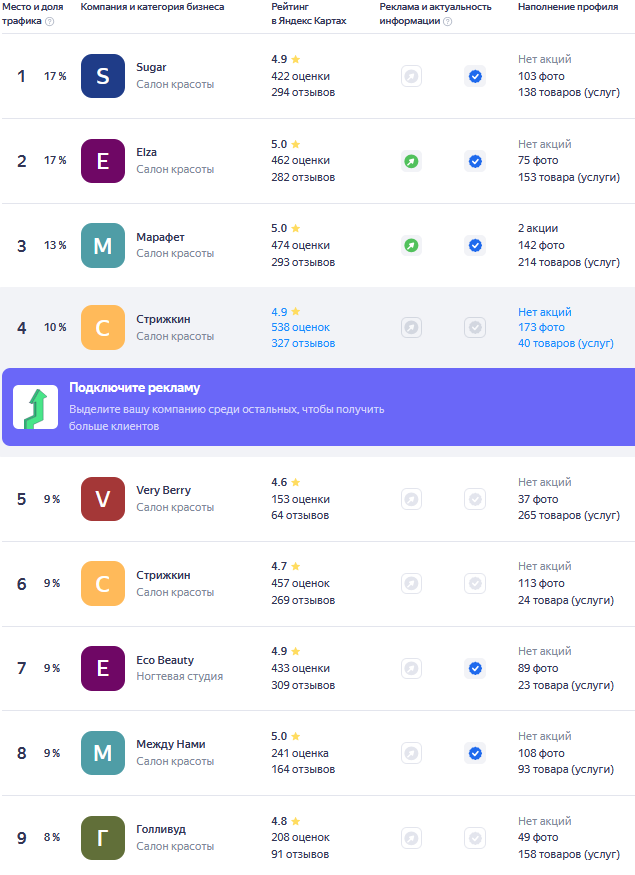
Task: Click the gray ad icon for Very Berry
Action: 411,499
